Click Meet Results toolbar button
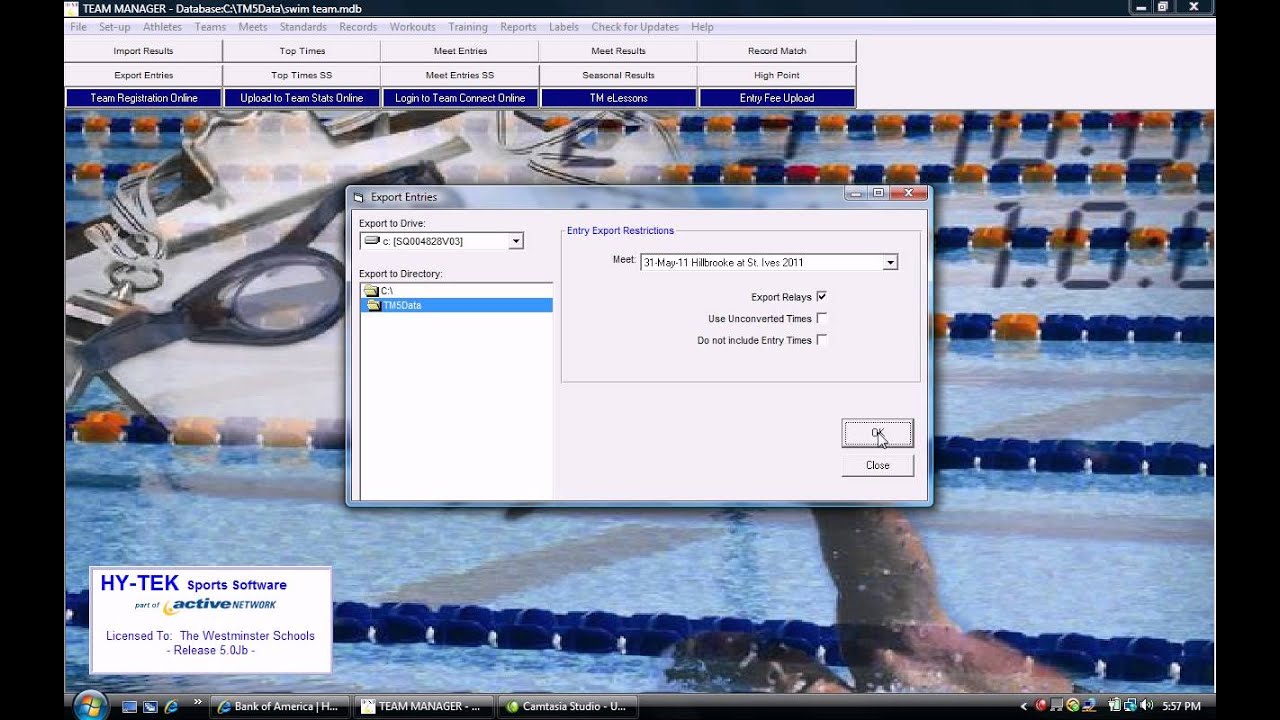 pos(618,51)
